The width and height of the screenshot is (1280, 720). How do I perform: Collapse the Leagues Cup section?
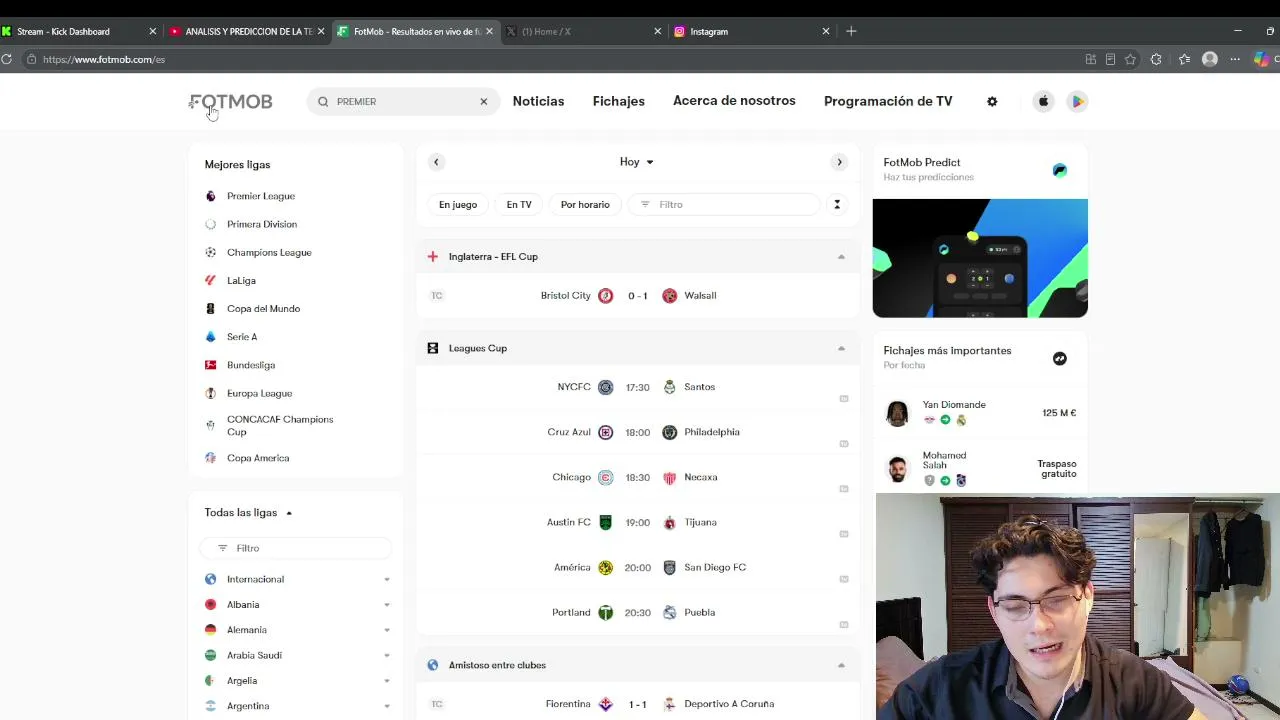coord(841,348)
